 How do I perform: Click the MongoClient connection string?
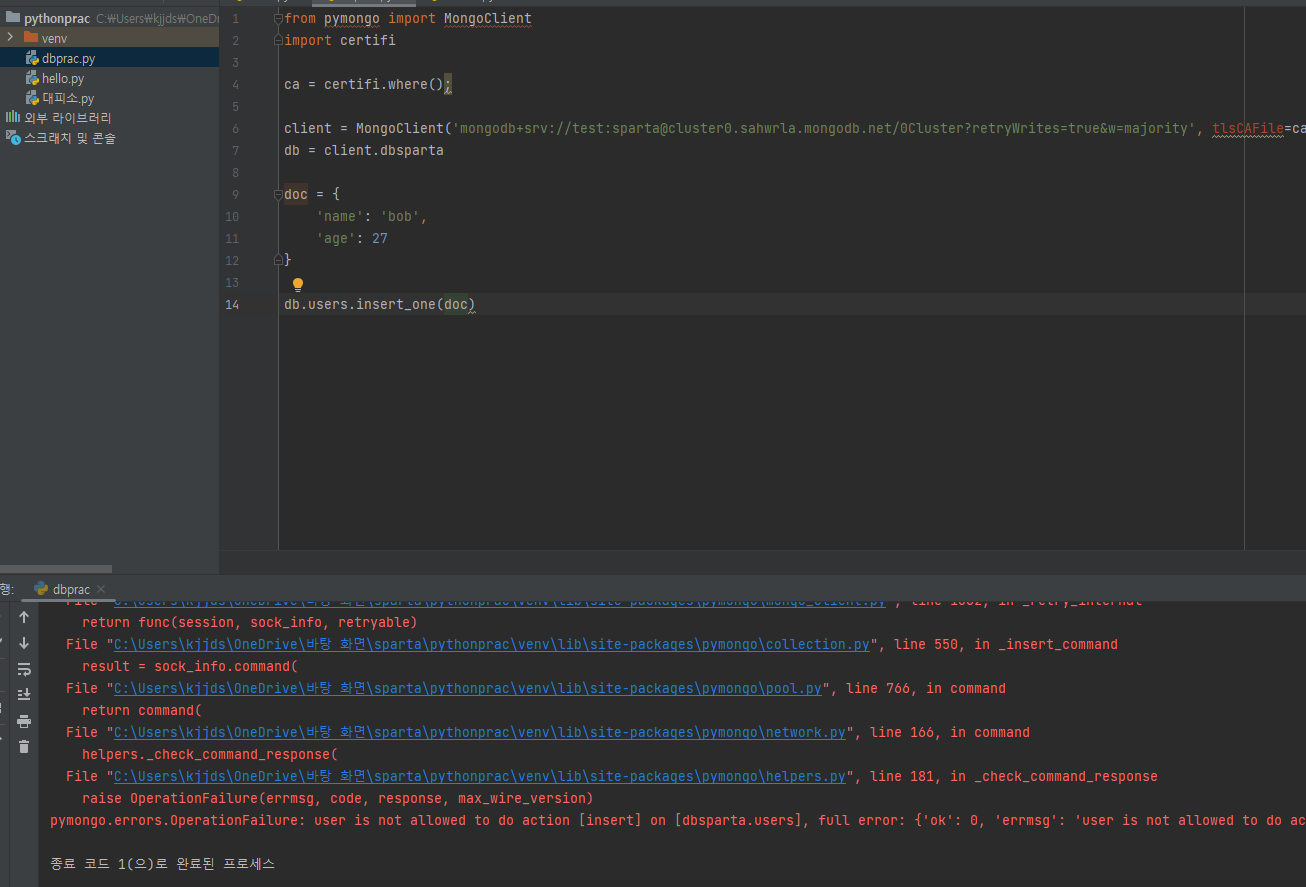(x=824, y=128)
